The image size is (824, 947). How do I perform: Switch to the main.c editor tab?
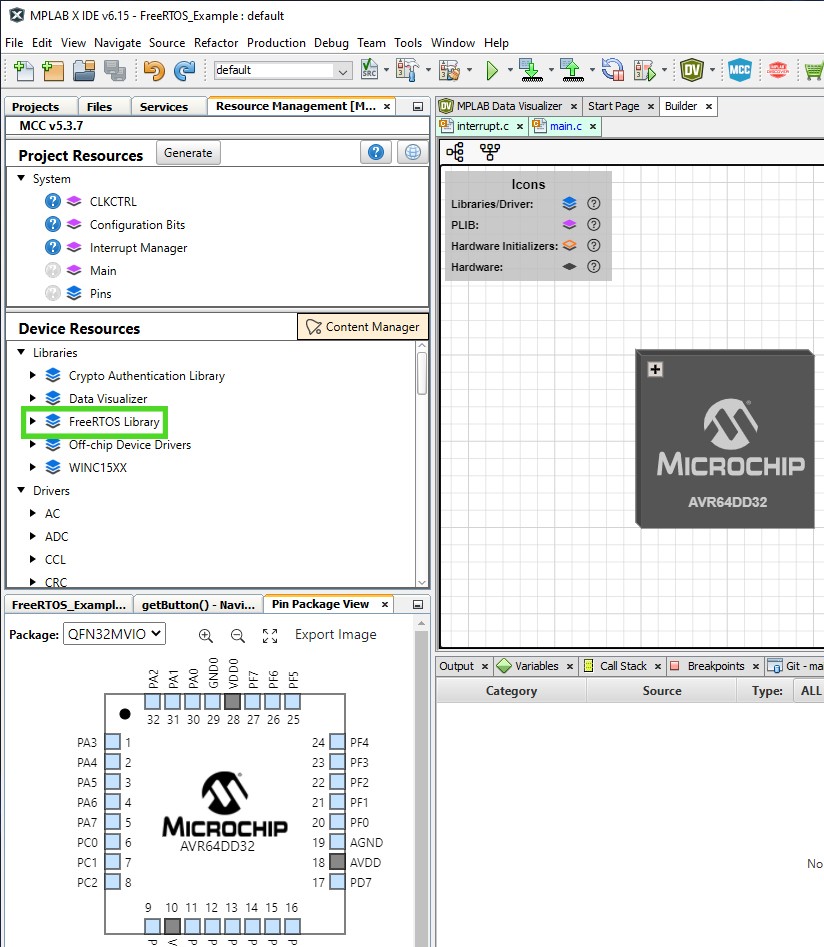coord(564,126)
